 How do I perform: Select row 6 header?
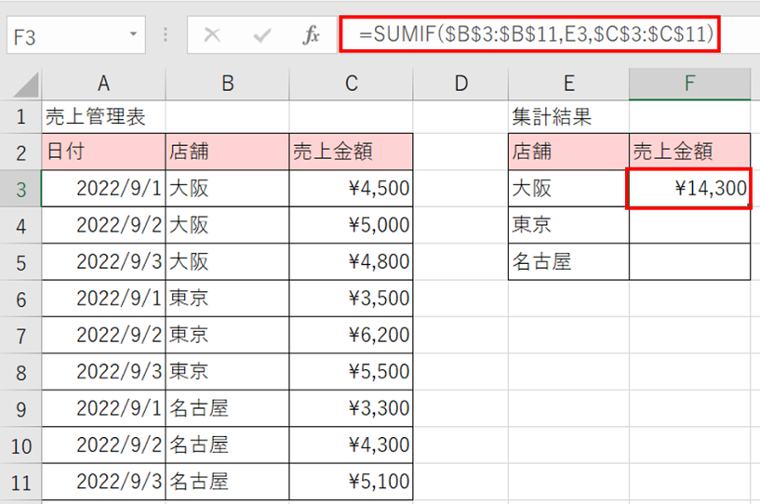coord(21,299)
